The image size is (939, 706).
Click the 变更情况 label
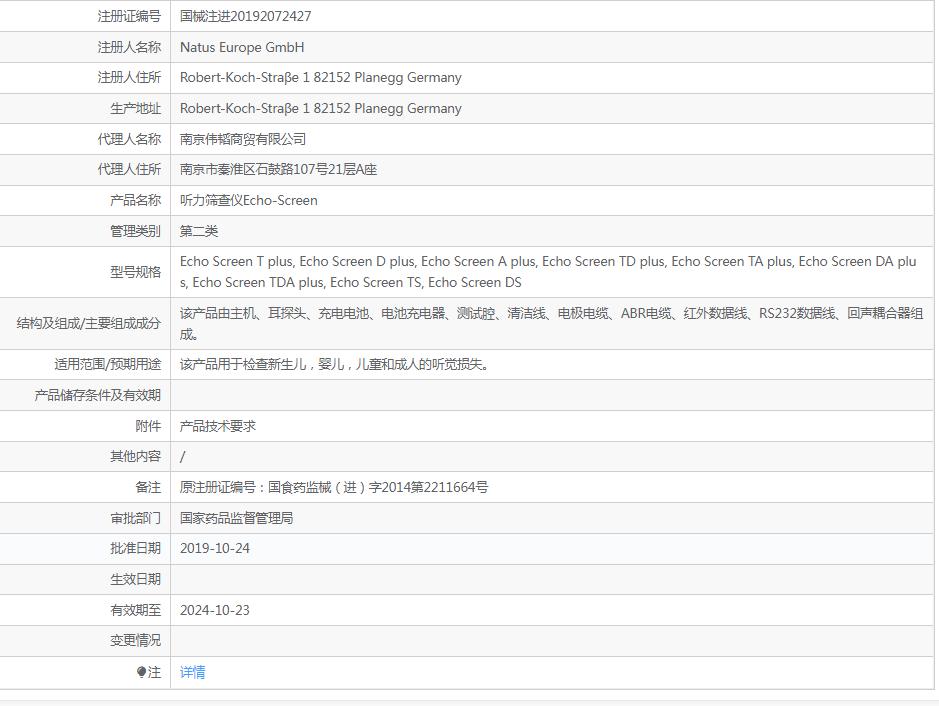click(135, 641)
